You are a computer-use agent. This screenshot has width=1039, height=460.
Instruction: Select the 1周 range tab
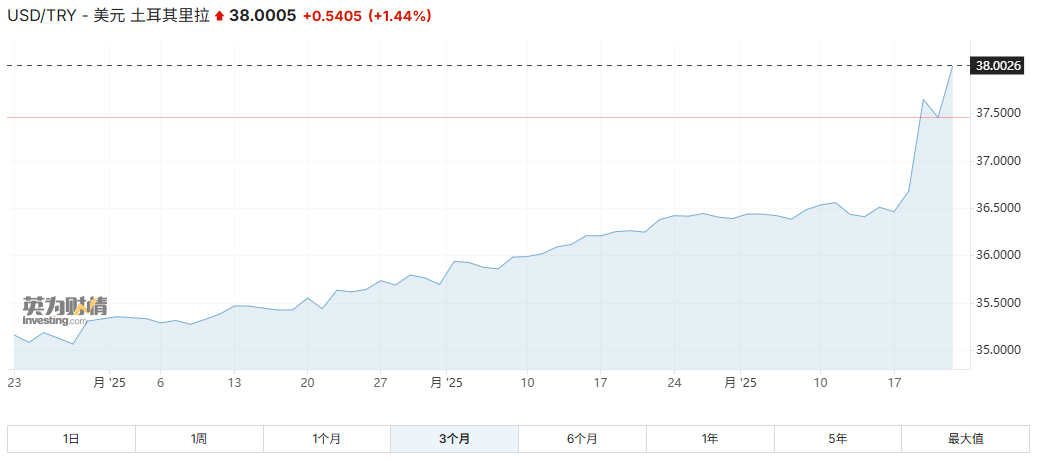[199, 438]
